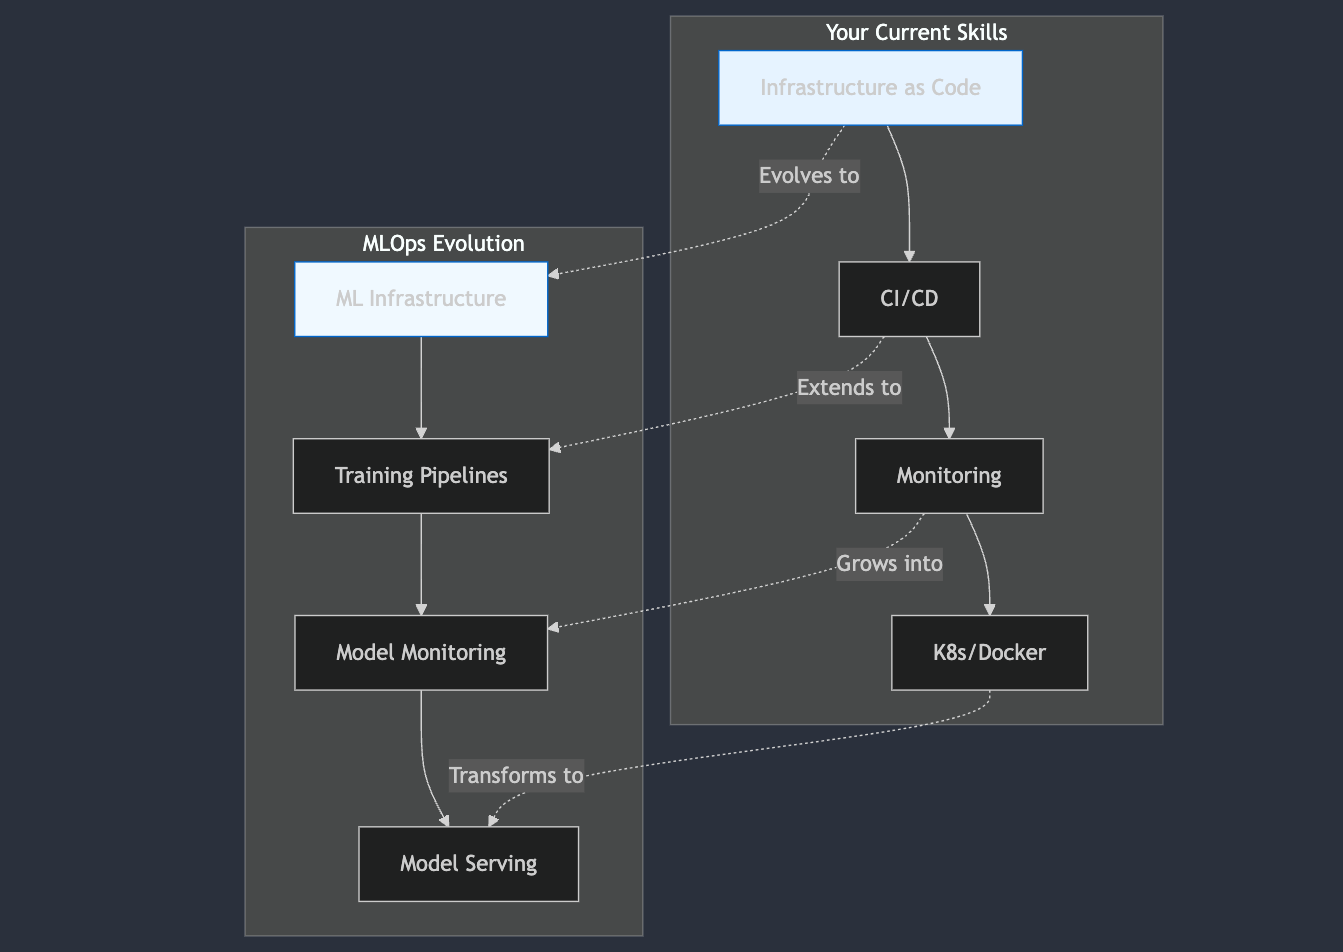
Task: Select the Monitoring node
Action: tap(948, 475)
